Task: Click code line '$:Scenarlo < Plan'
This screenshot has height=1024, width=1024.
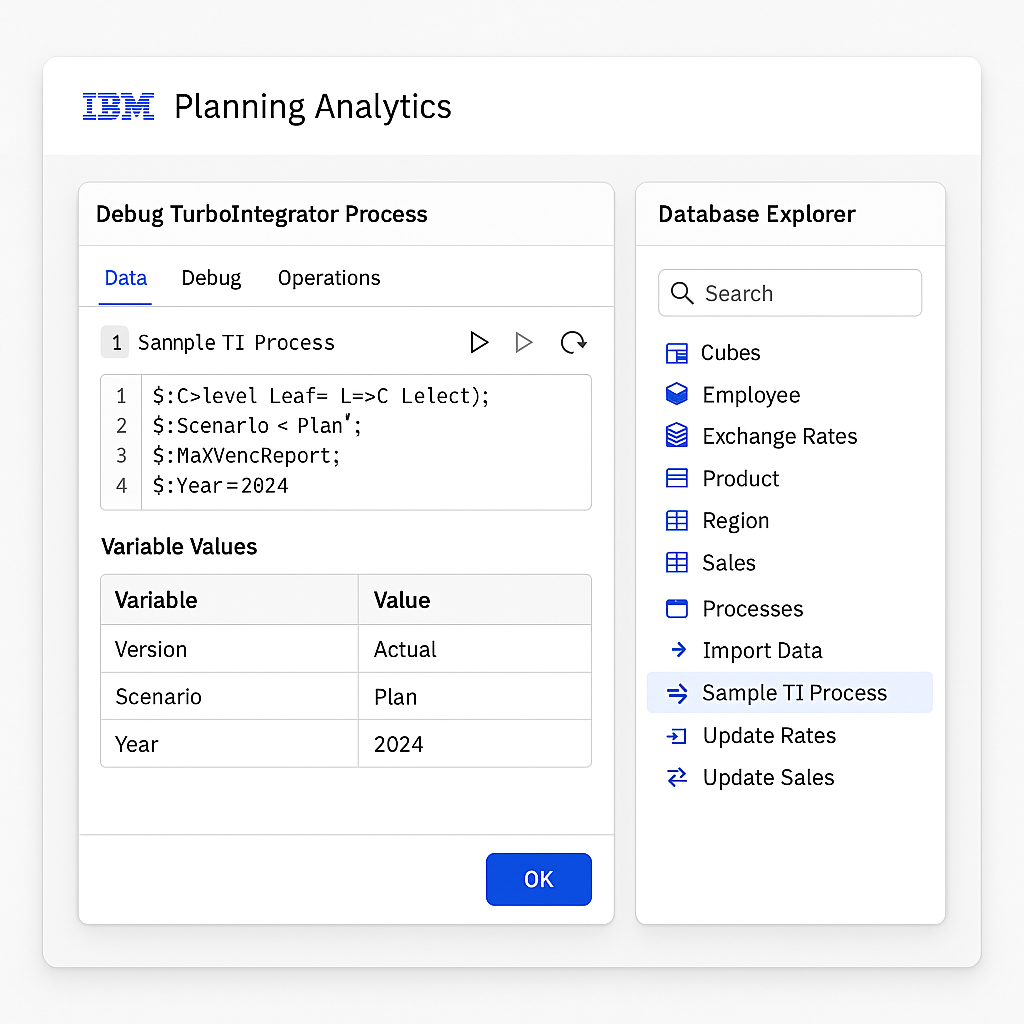Action: click(x=257, y=426)
